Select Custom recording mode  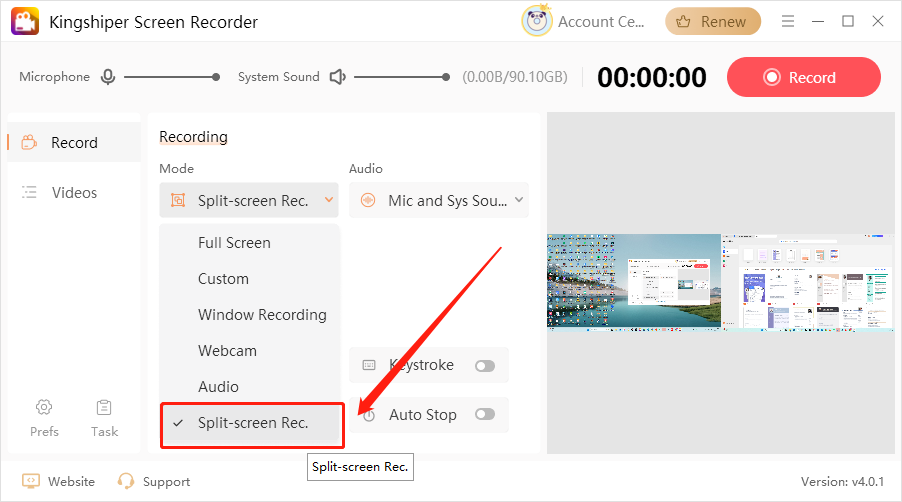point(223,279)
